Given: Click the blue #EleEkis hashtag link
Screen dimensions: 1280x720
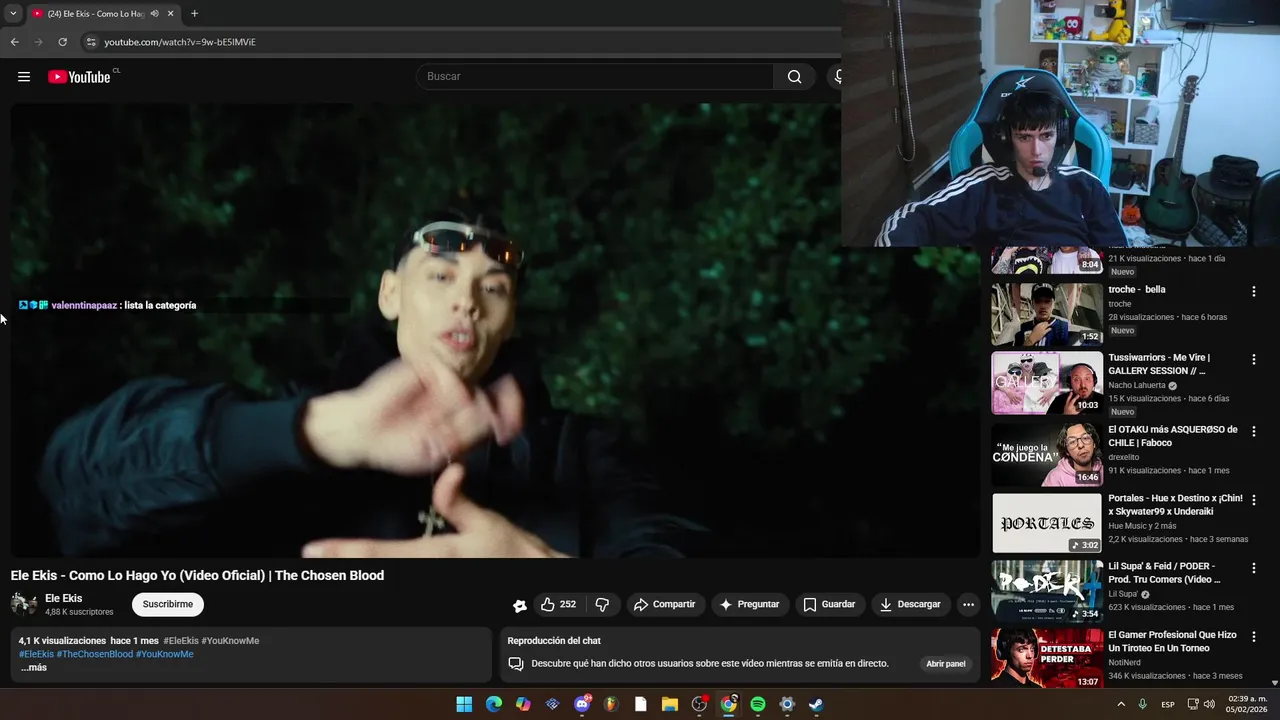Looking at the screenshot, I should tap(36, 654).
